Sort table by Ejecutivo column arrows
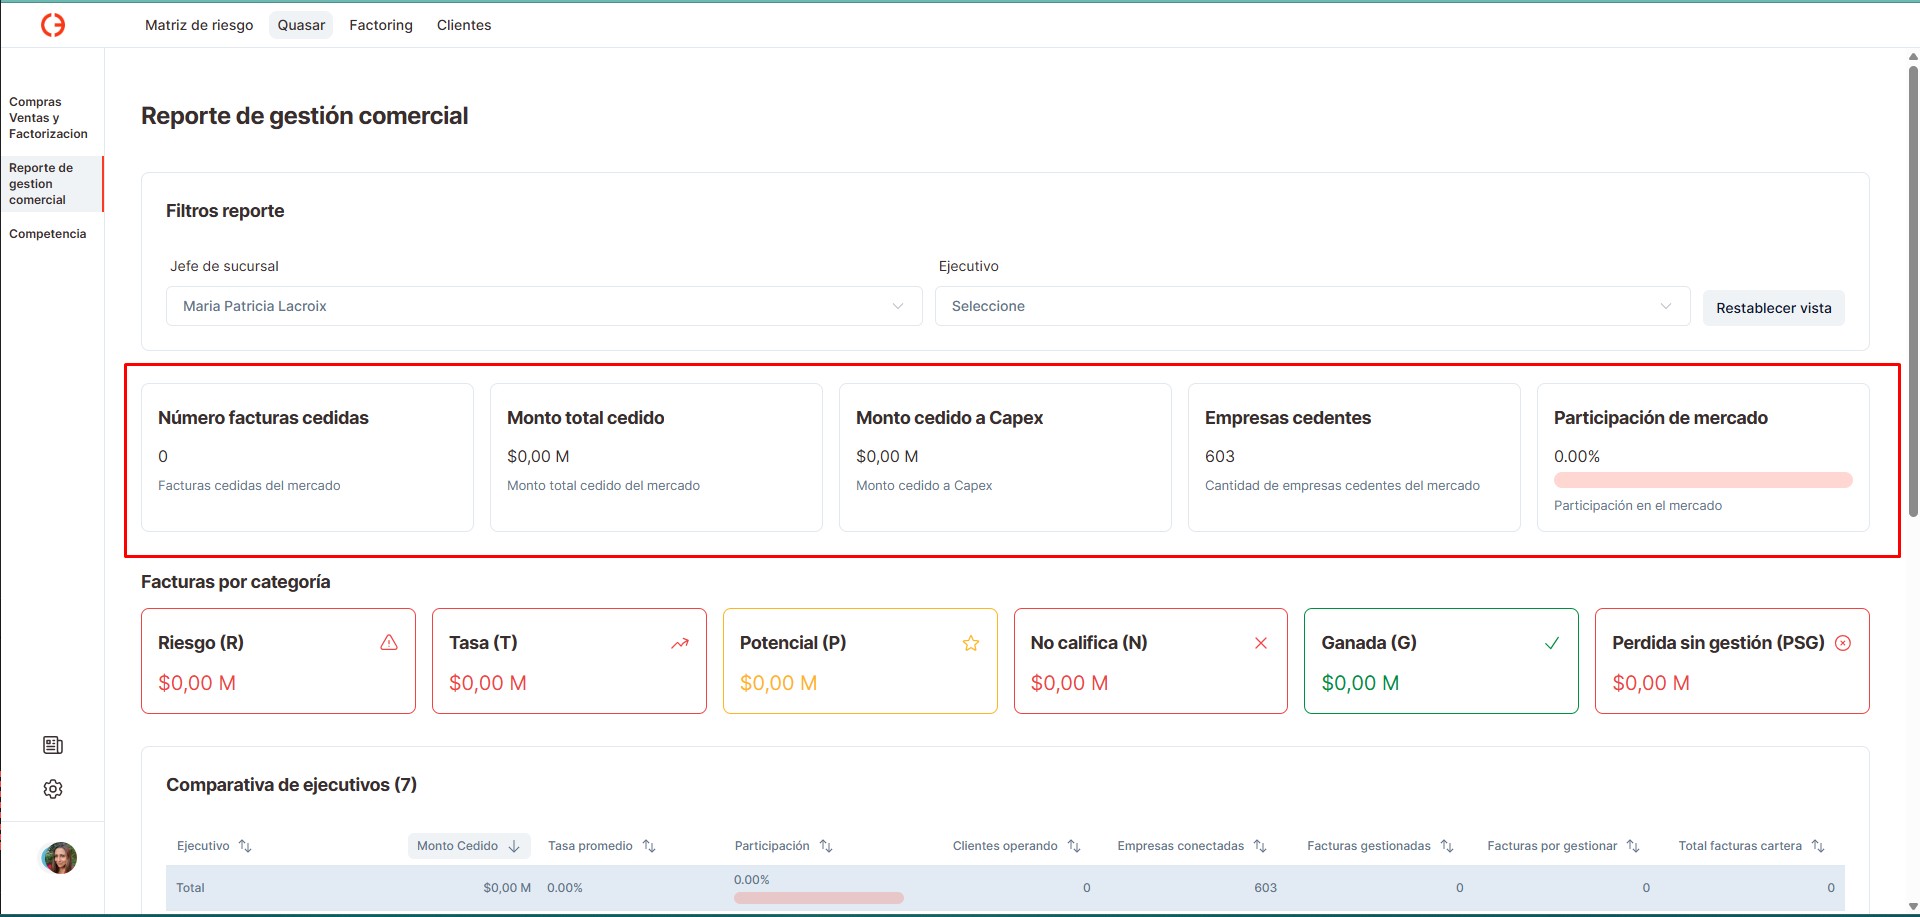The height and width of the screenshot is (917, 1920). click(x=245, y=846)
